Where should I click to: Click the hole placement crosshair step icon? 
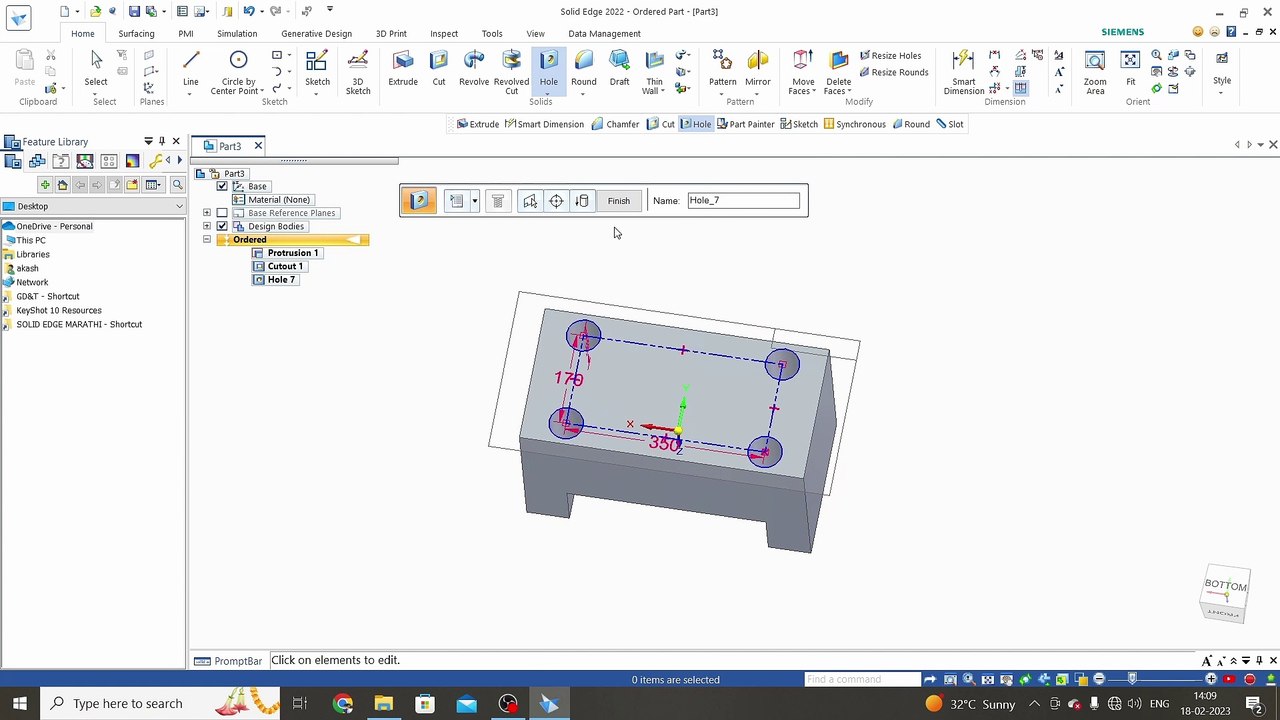click(x=556, y=201)
